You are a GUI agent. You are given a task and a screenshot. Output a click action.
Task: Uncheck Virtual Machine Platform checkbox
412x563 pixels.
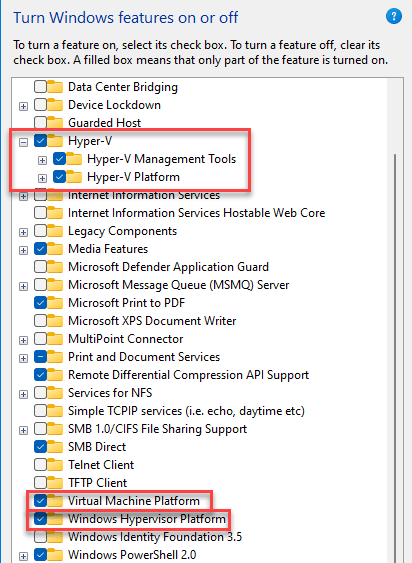(40, 501)
